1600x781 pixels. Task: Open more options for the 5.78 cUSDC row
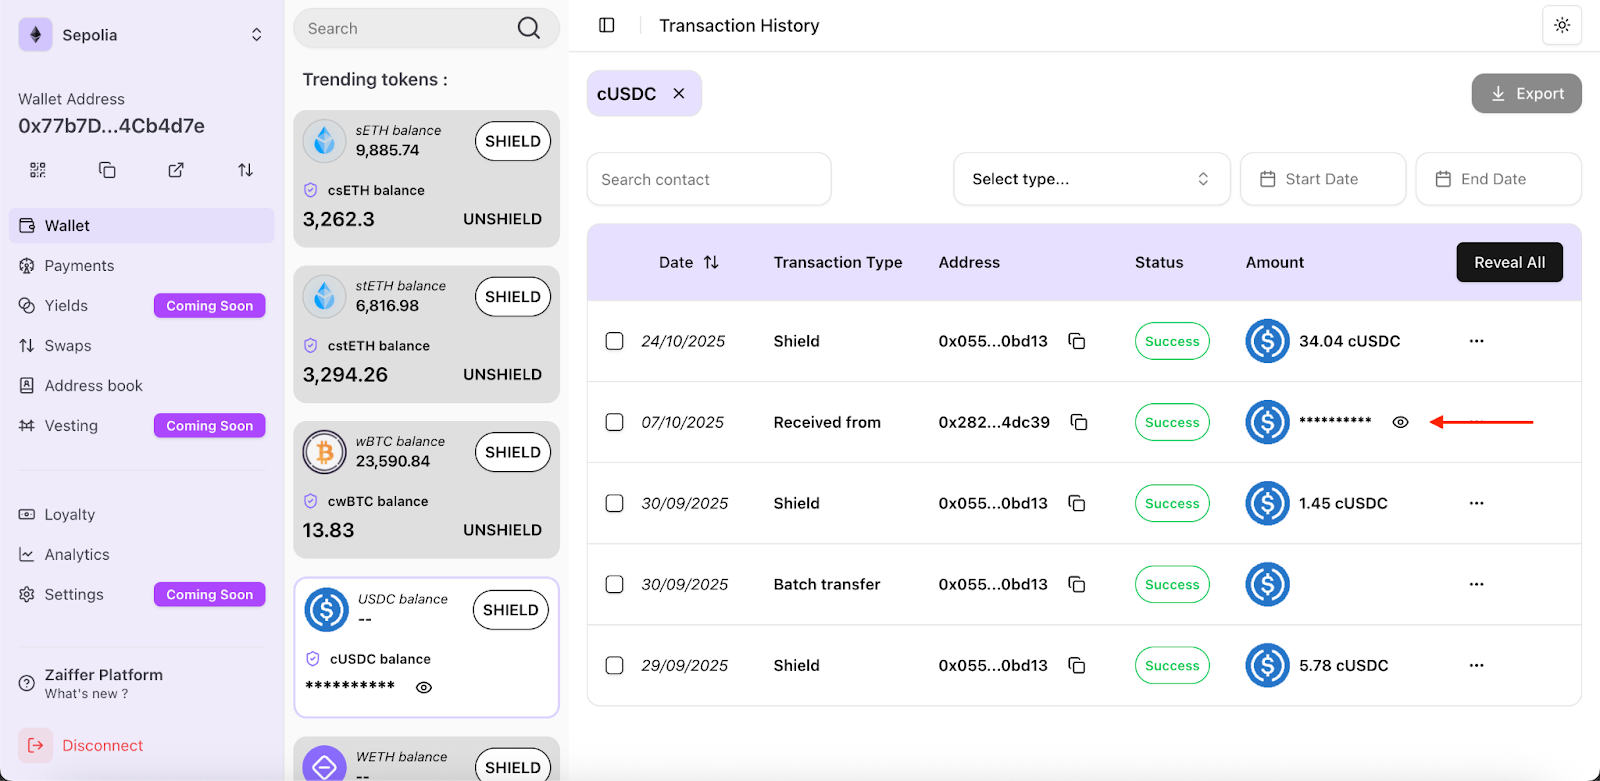(x=1476, y=665)
